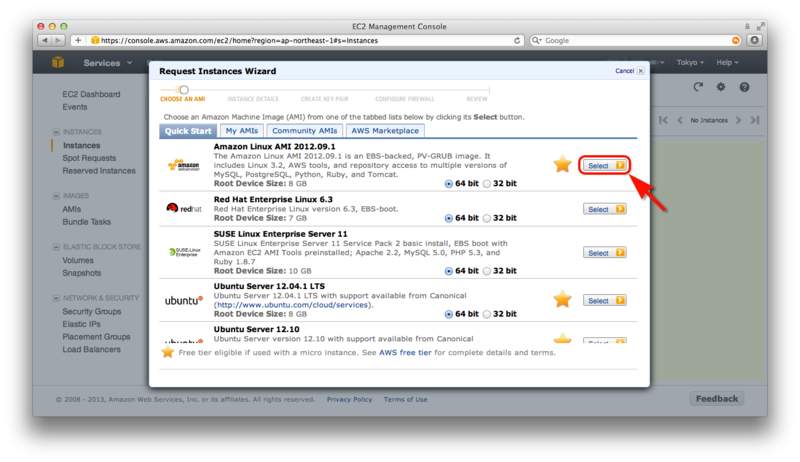Image resolution: width=800 pixels, height=462 pixels.
Task: Click the Feedback button
Action: [717, 399]
